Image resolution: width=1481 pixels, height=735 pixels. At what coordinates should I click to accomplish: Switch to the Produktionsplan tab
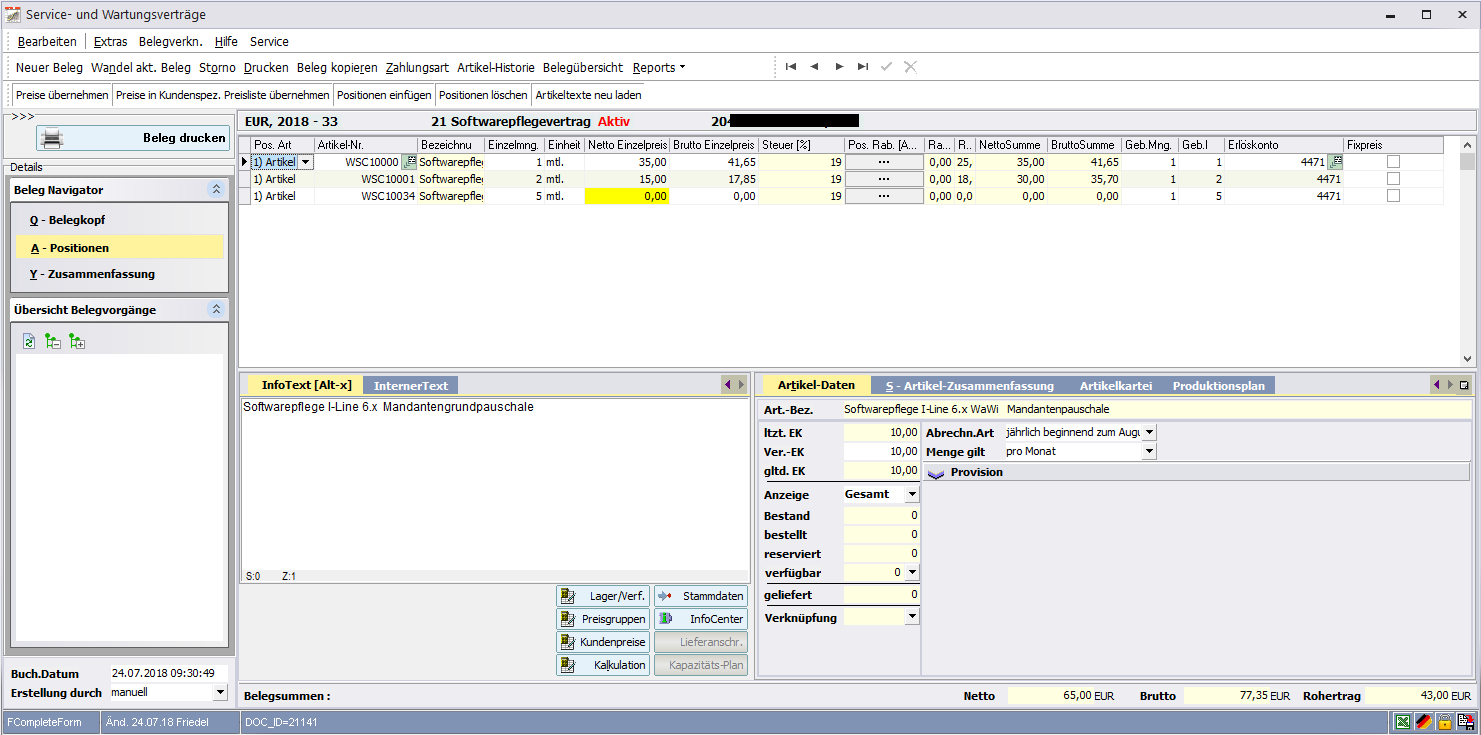(1218, 385)
